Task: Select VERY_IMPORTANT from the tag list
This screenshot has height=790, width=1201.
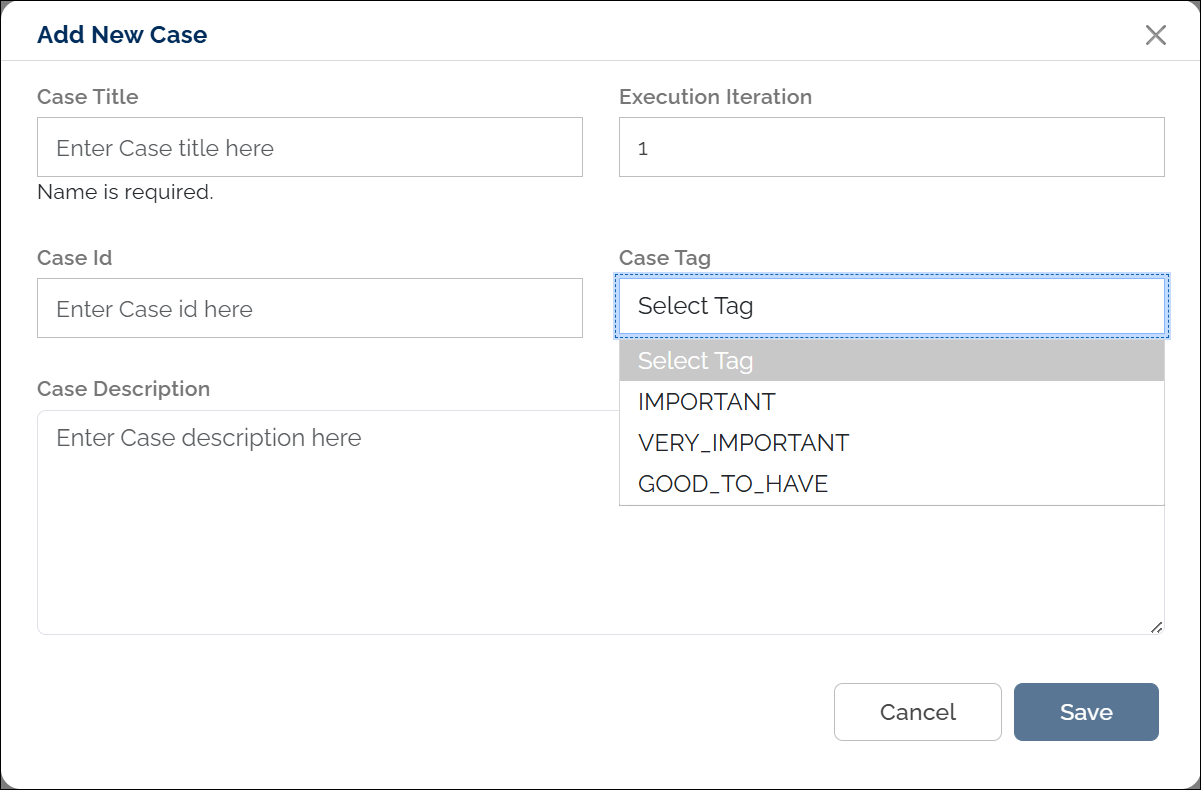Action: [x=744, y=442]
